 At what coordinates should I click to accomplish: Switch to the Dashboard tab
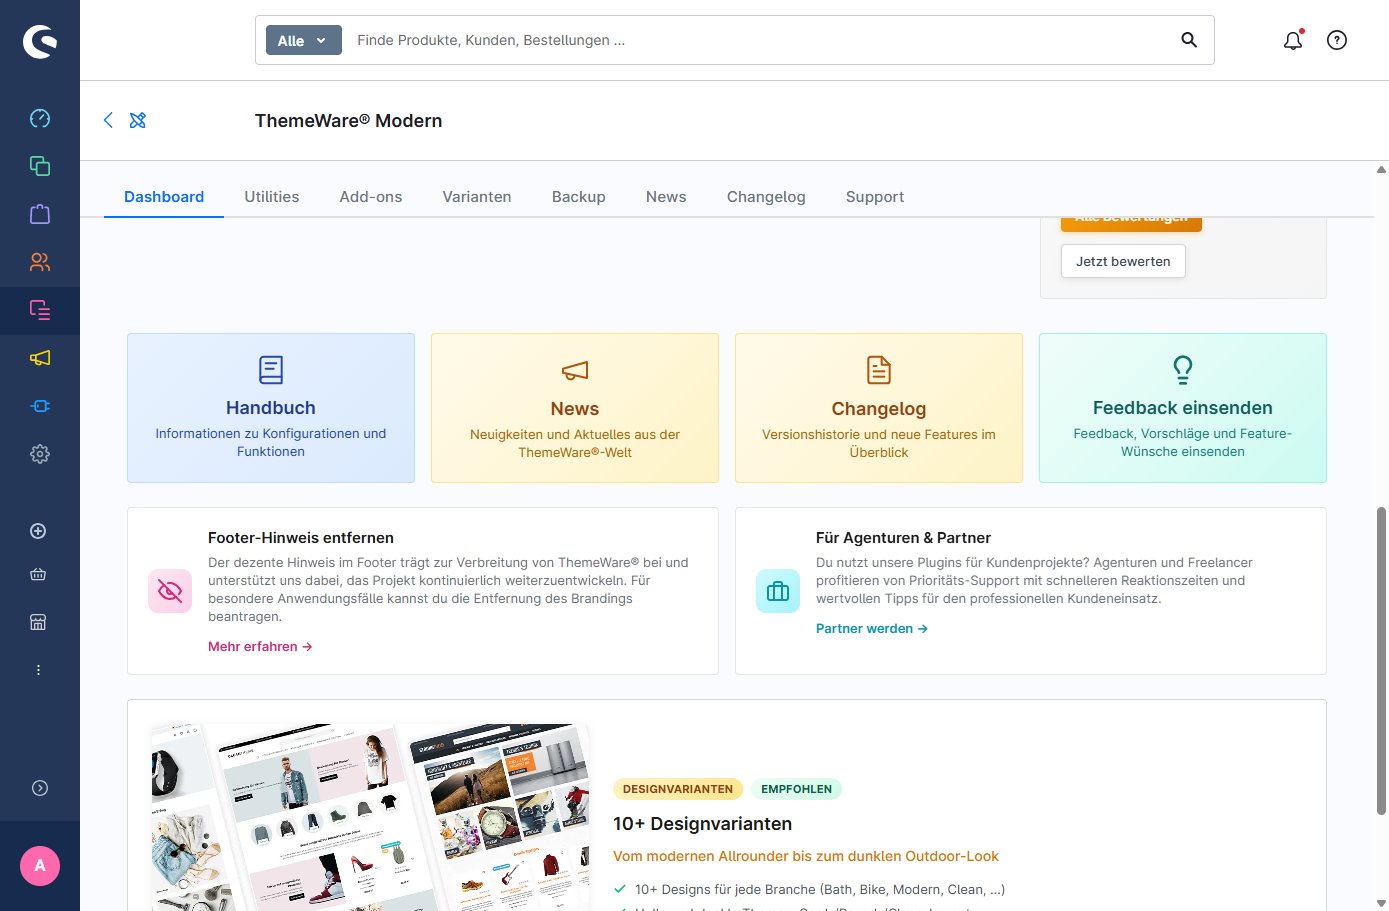pos(164,197)
